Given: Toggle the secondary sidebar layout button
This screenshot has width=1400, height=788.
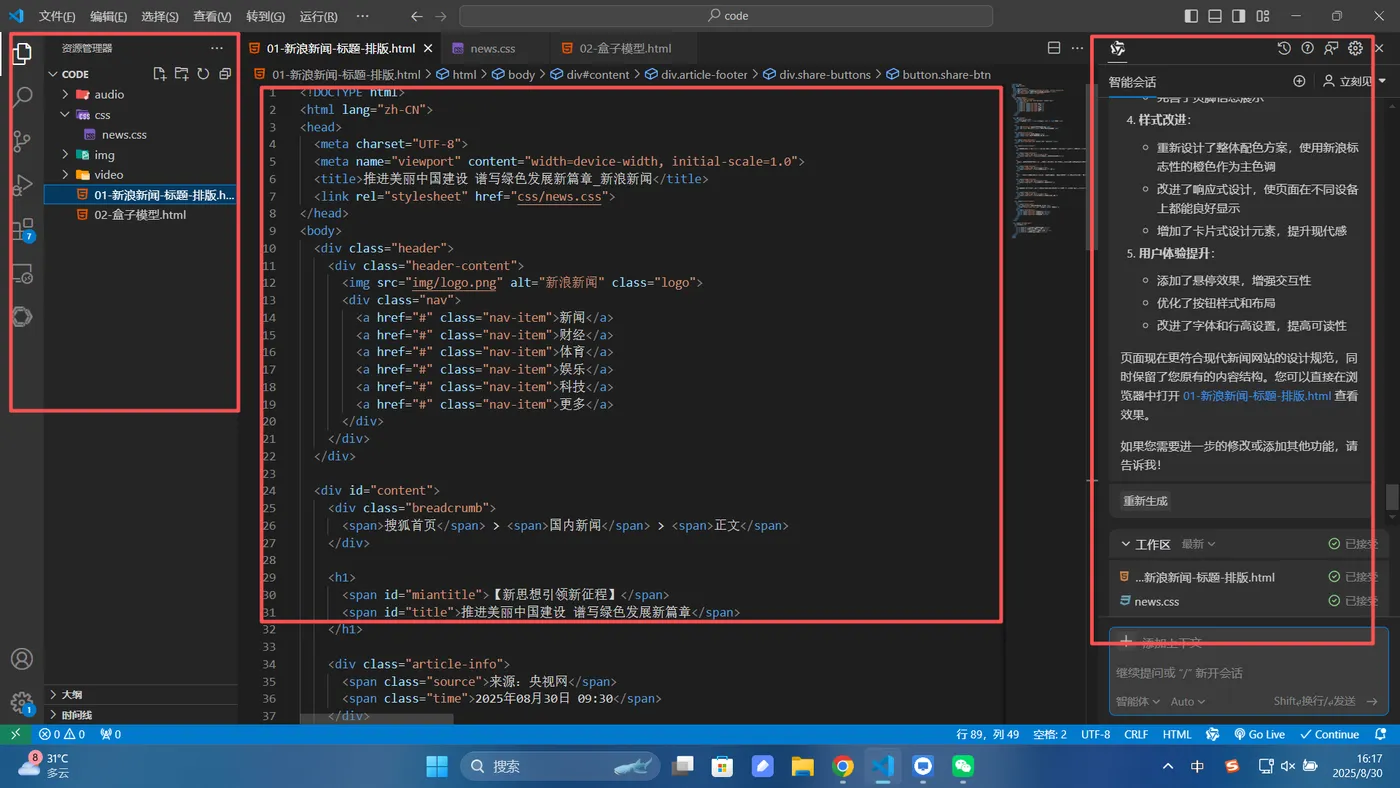Looking at the screenshot, I should [1239, 16].
